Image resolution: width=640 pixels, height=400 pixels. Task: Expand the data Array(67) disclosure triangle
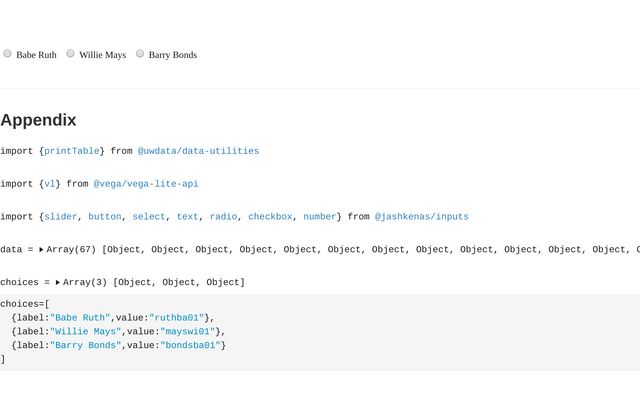tap(41, 249)
